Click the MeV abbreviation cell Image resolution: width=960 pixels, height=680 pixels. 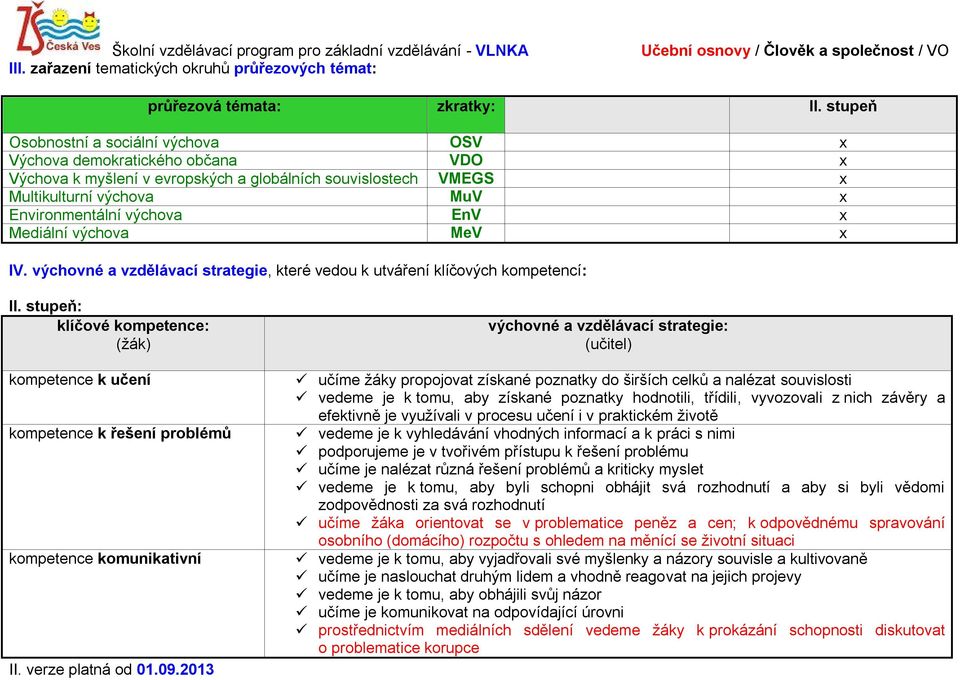[x=465, y=233]
